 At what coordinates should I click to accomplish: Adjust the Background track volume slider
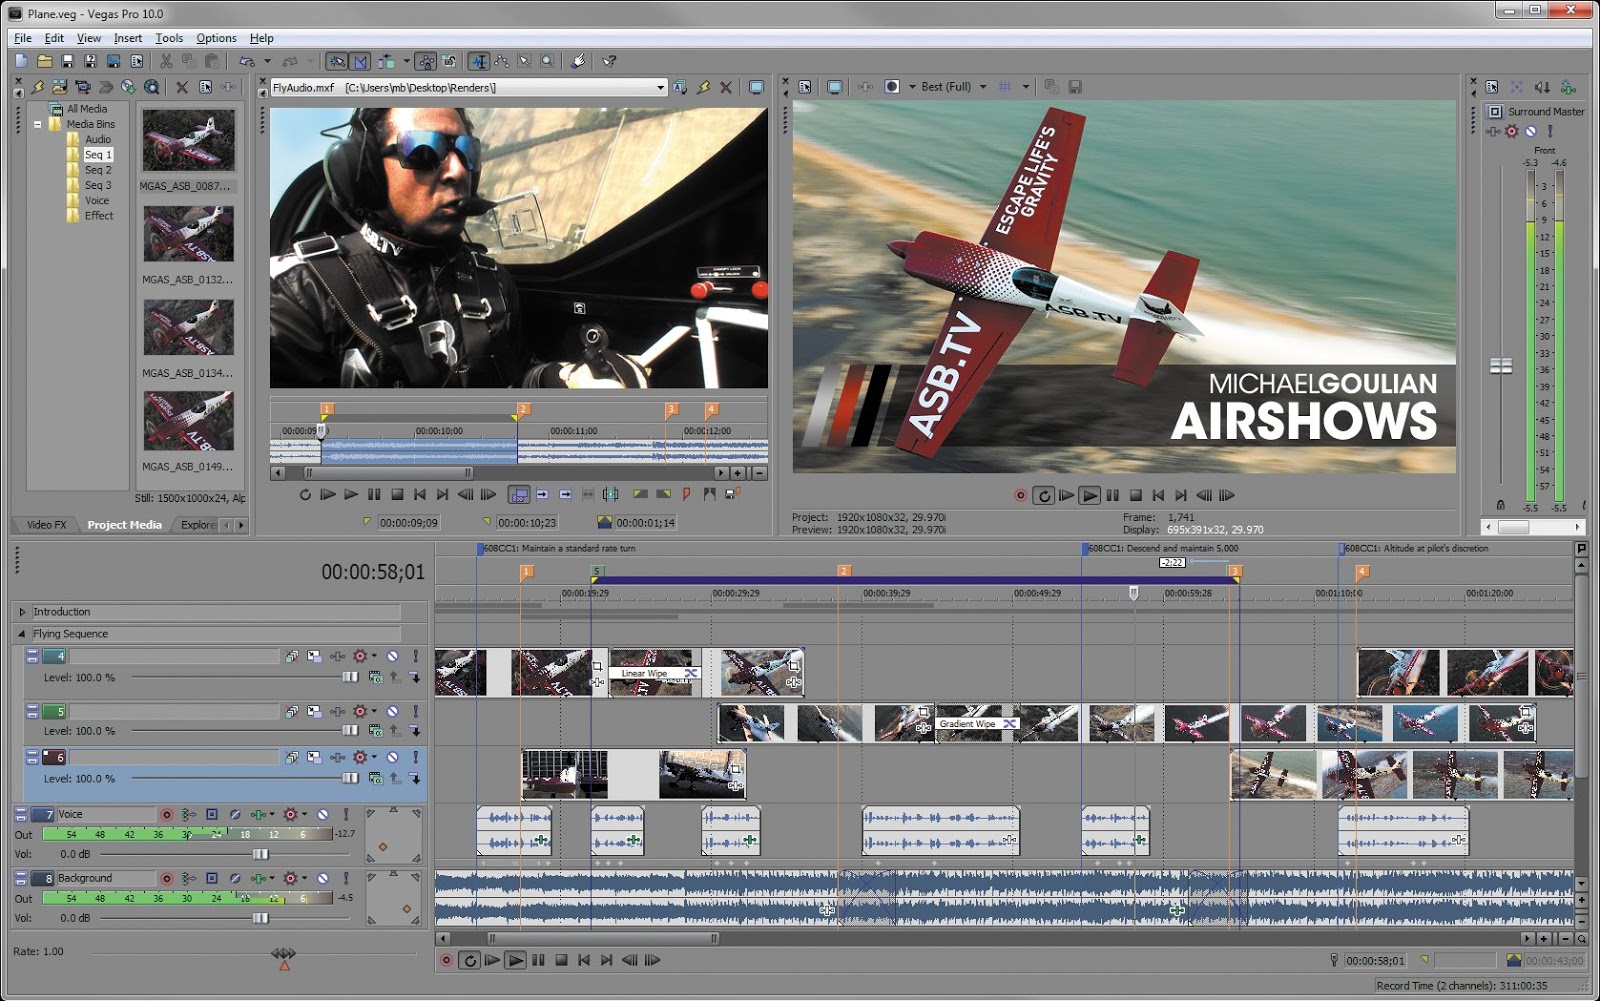(x=260, y=918)
